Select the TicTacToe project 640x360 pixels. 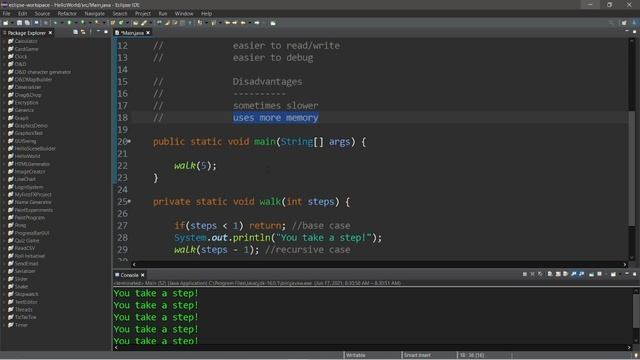click(x=25, y=317)
